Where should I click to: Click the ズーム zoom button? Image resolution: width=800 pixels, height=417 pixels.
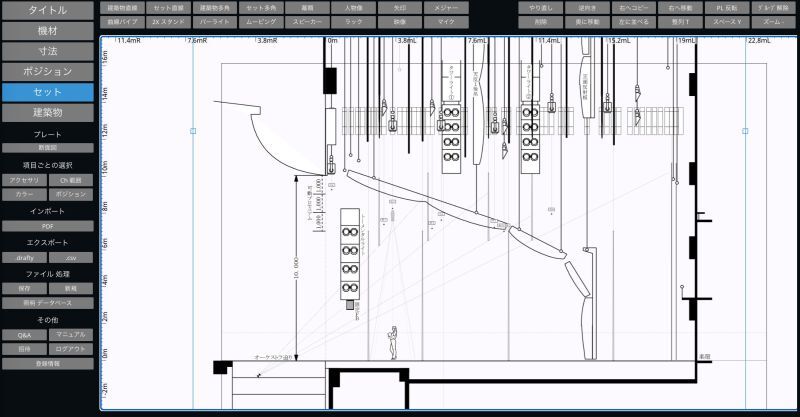click(773, 21)
